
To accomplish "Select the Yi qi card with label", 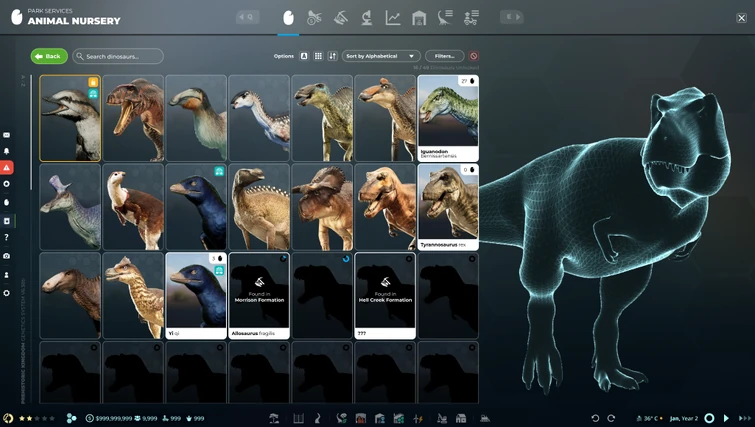I will tap(196, 296).
